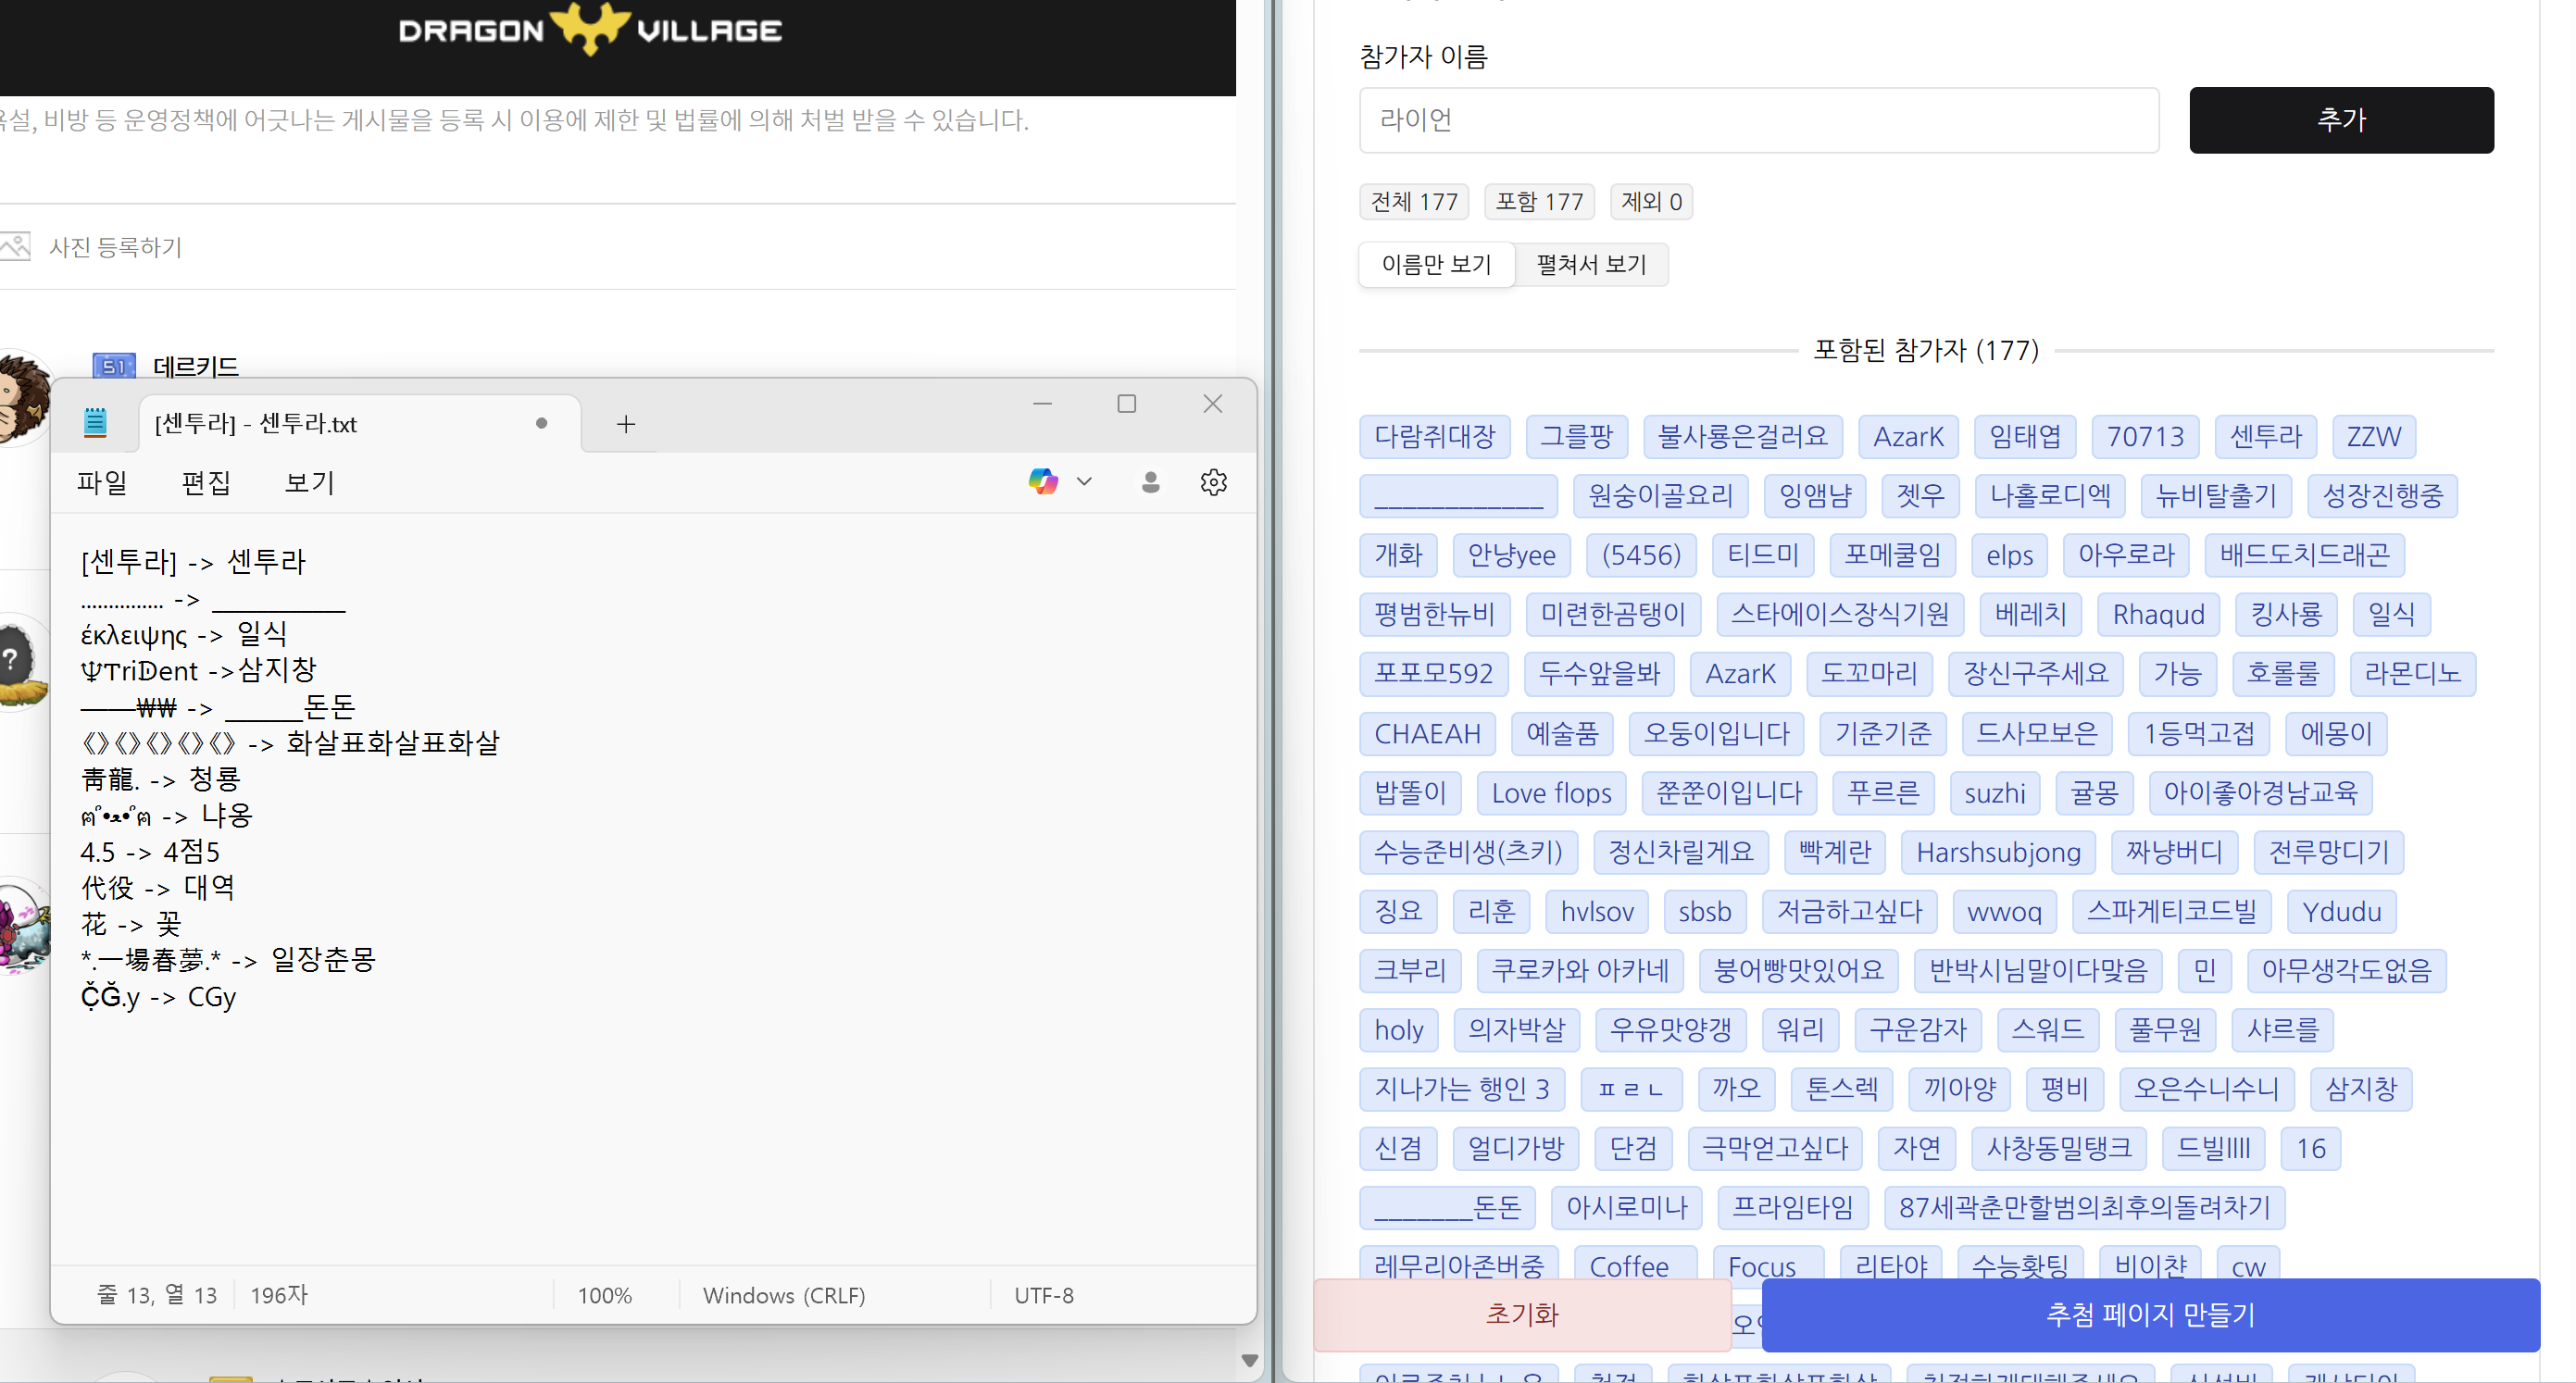The height and width of the screenshot is (1383, 2576).
Task: Click the 참가자 이름 input field
Action: click(1758, 120)
